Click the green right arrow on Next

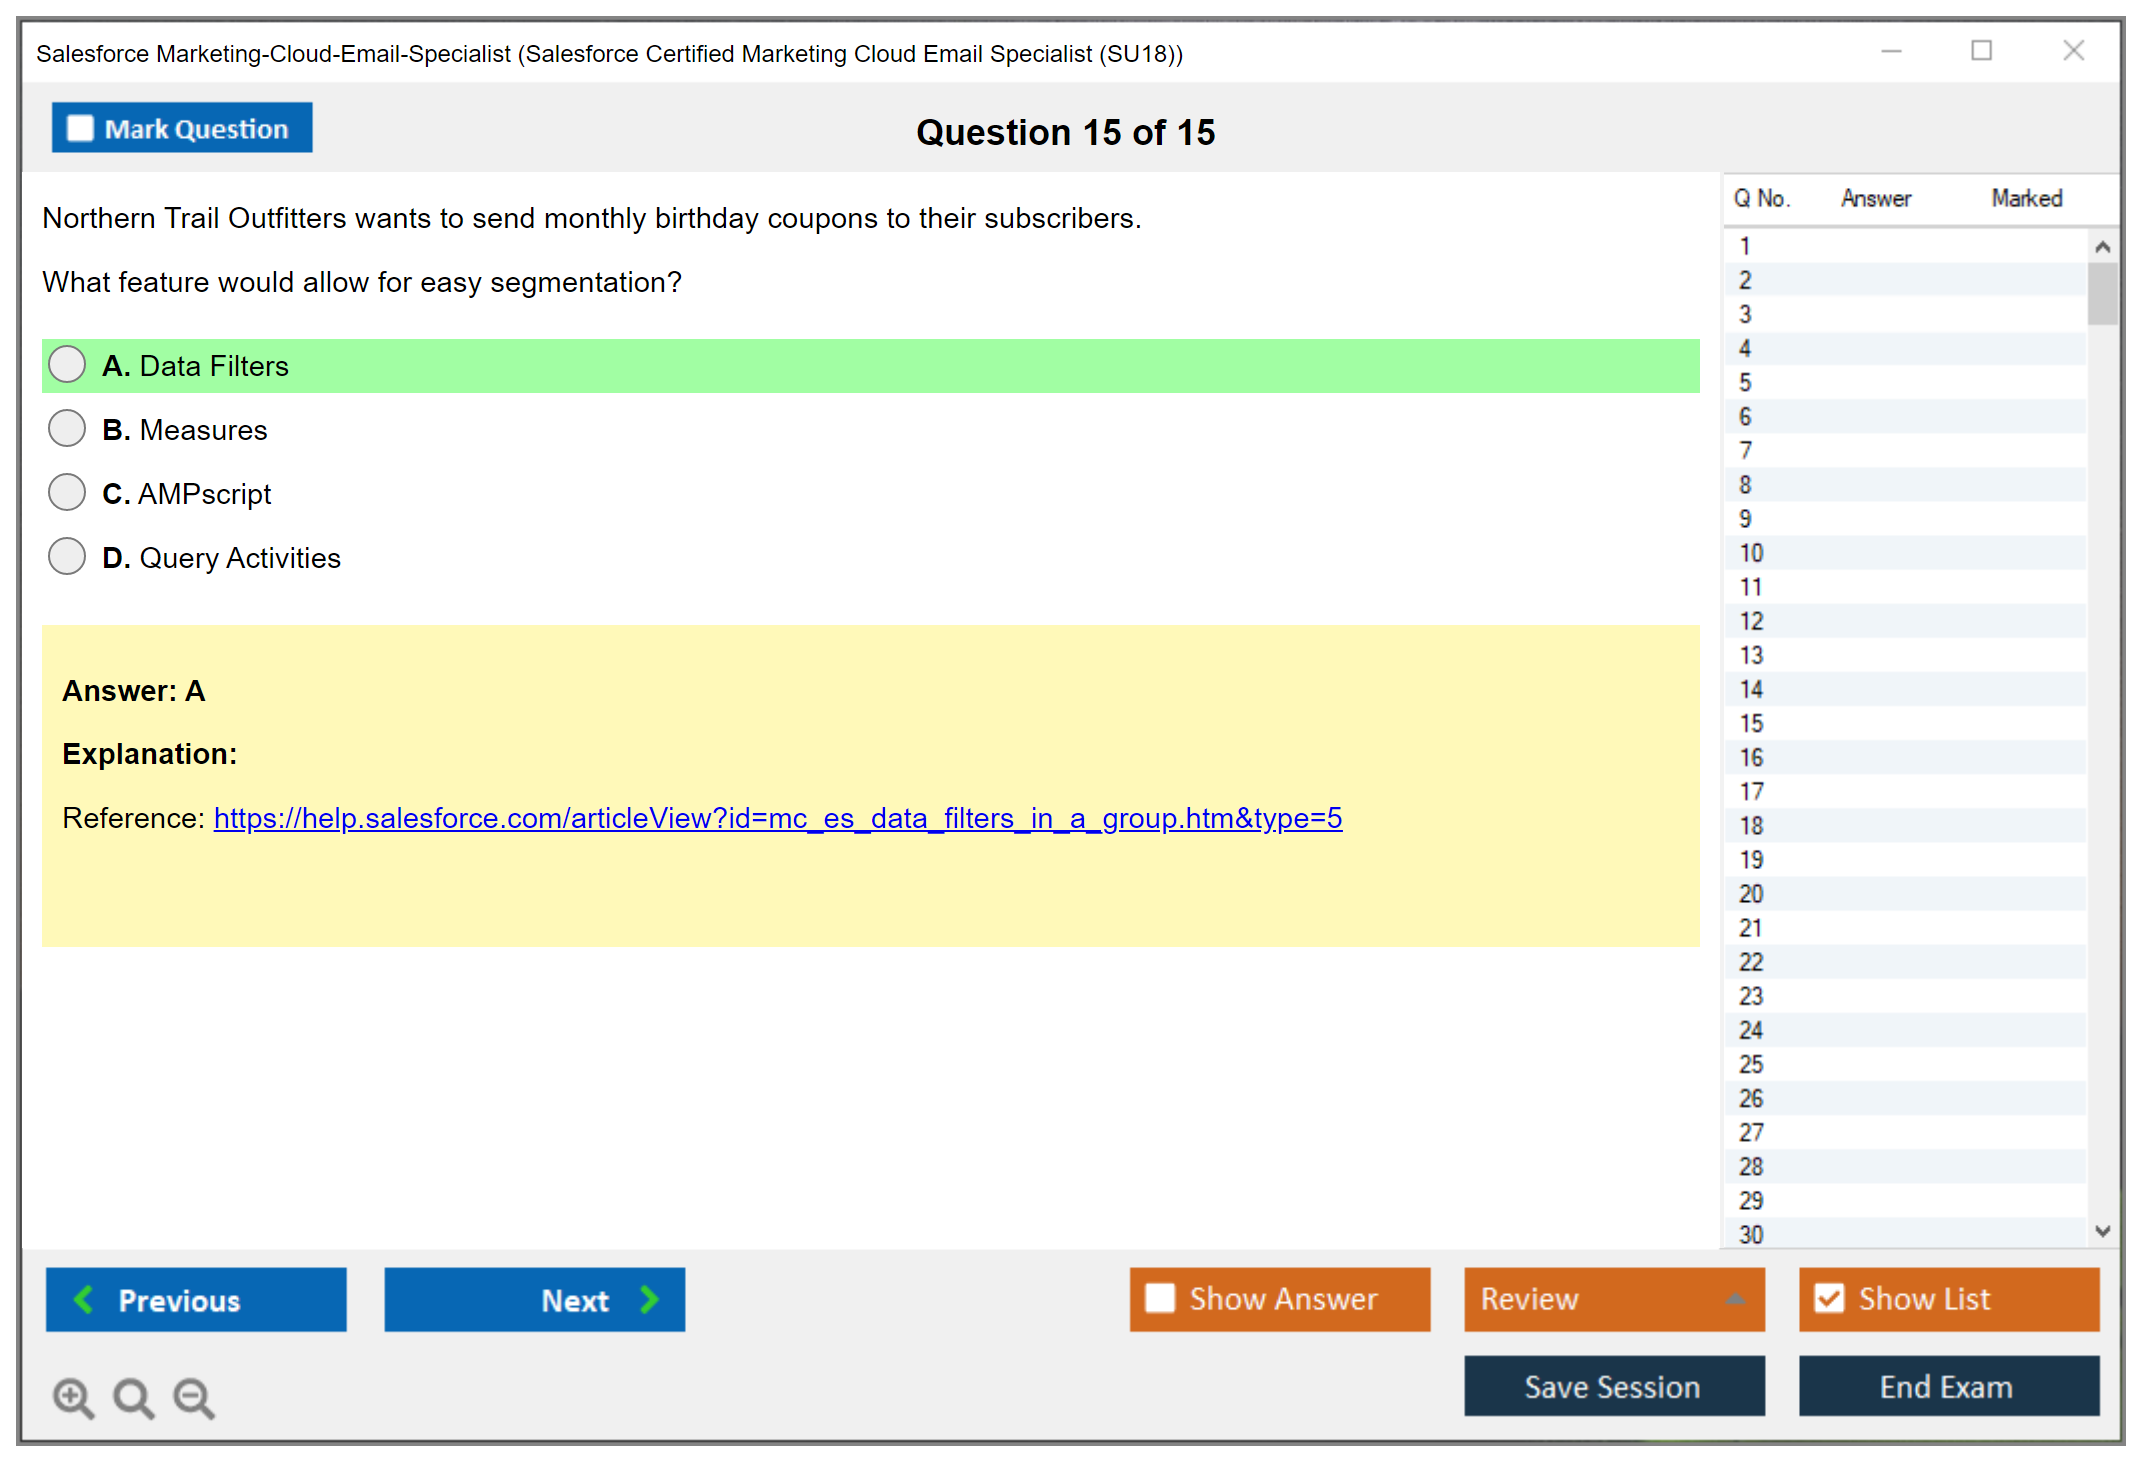650,1299
